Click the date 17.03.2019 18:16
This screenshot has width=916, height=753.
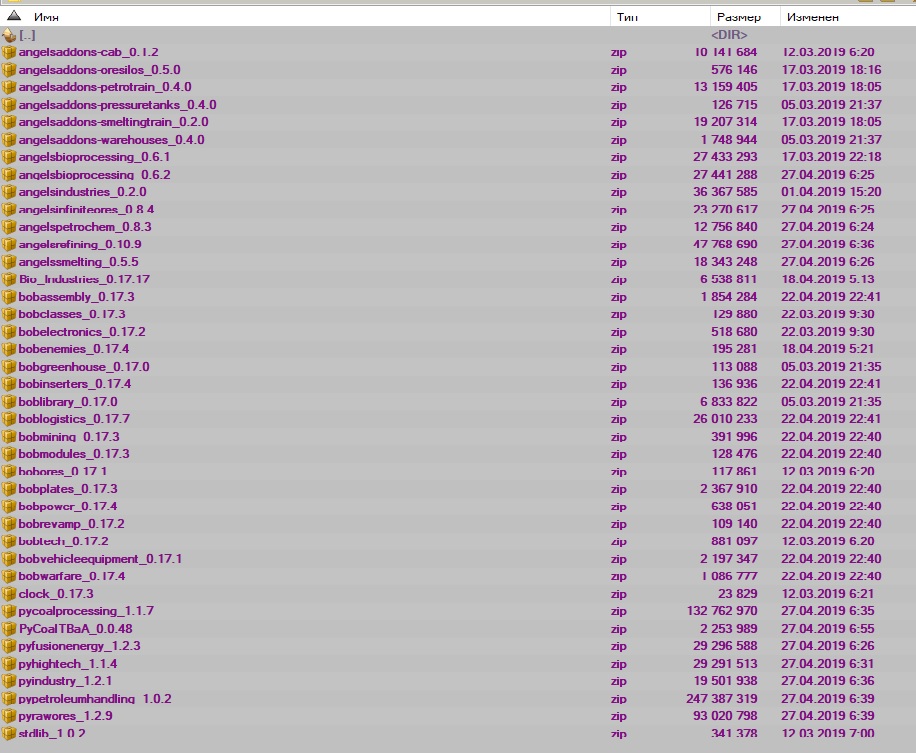(x=831, y=70)
